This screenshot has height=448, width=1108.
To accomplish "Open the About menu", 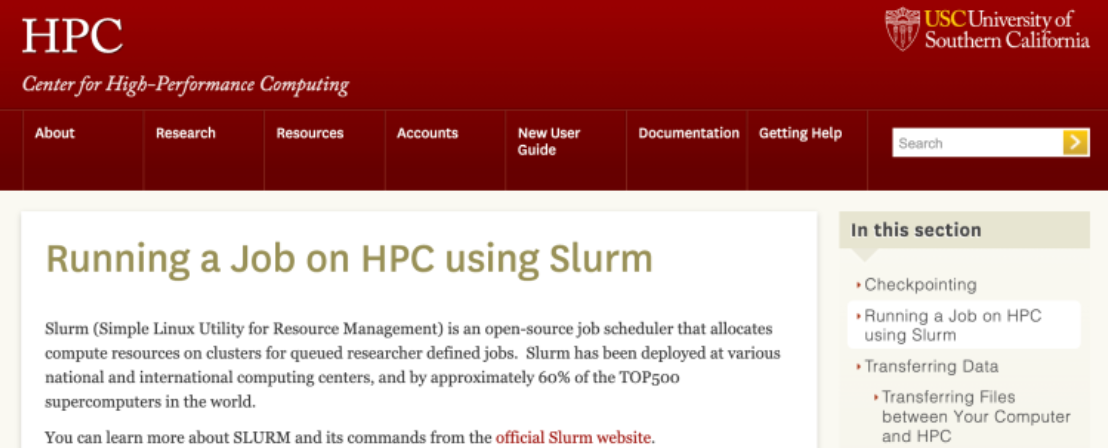I will coord(55,133).
